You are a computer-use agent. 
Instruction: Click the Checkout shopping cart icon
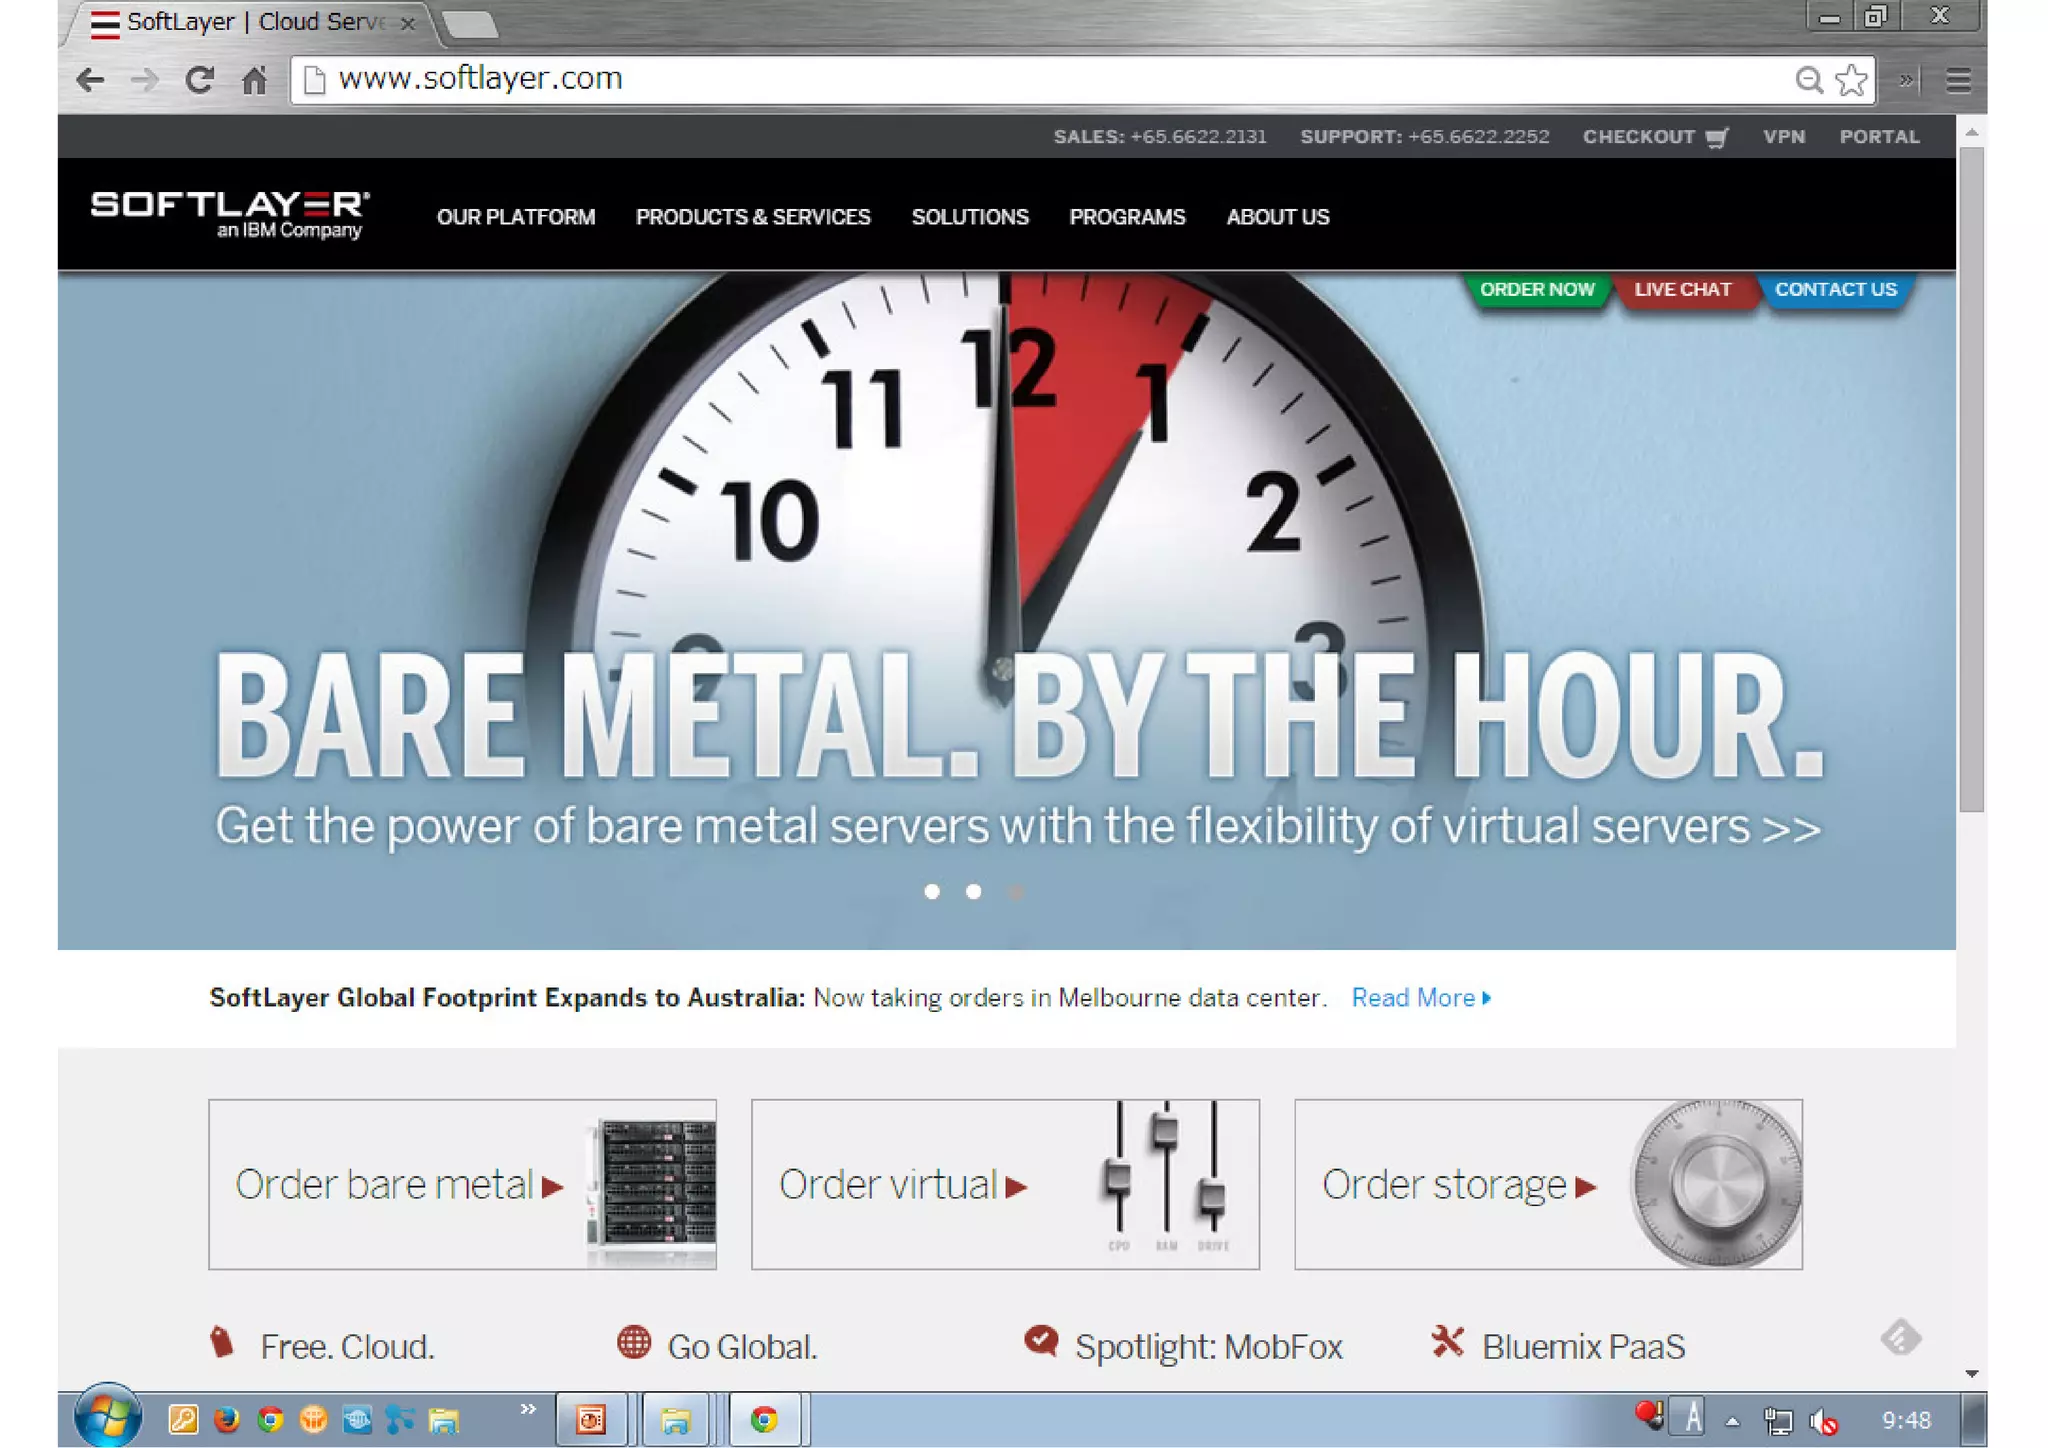[x=1716, y=138]
